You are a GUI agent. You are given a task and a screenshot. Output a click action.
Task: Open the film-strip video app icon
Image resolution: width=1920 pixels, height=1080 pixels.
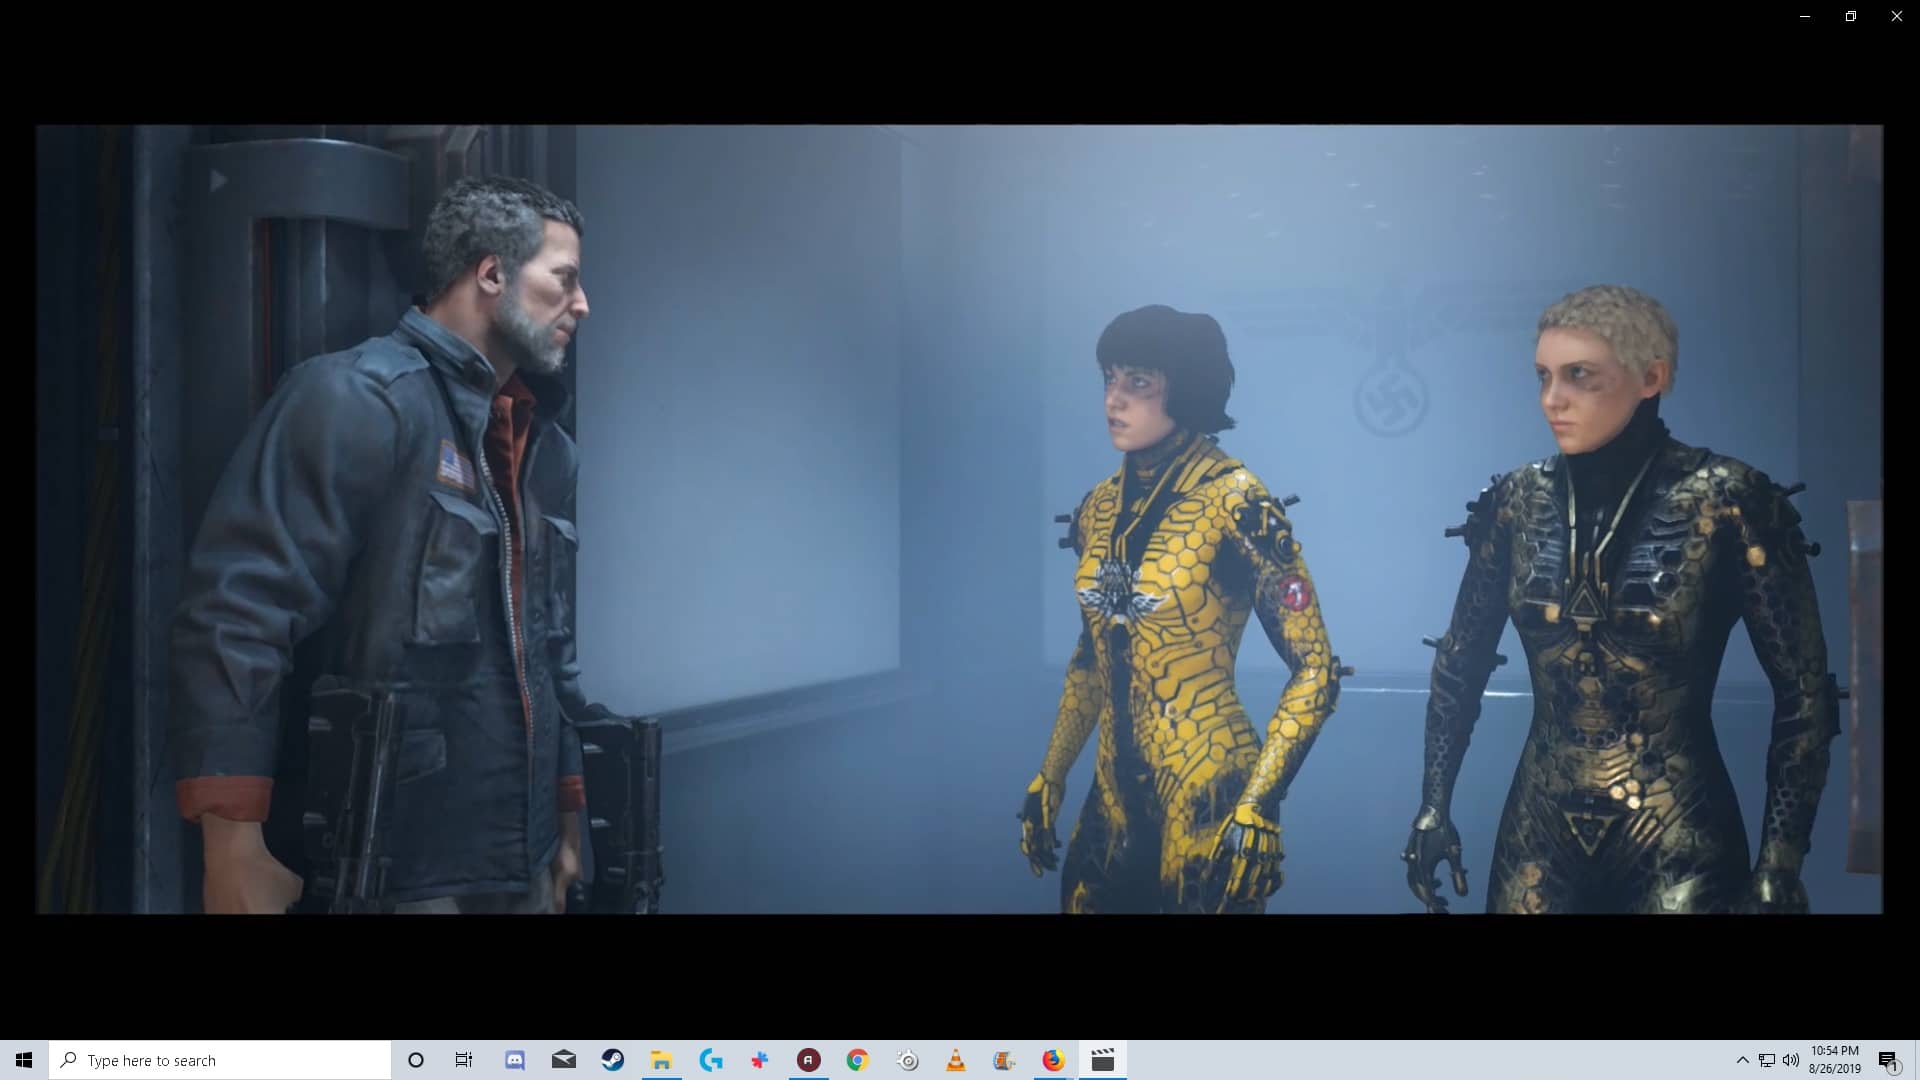pyautogui.click(x=1005, y=1060)
